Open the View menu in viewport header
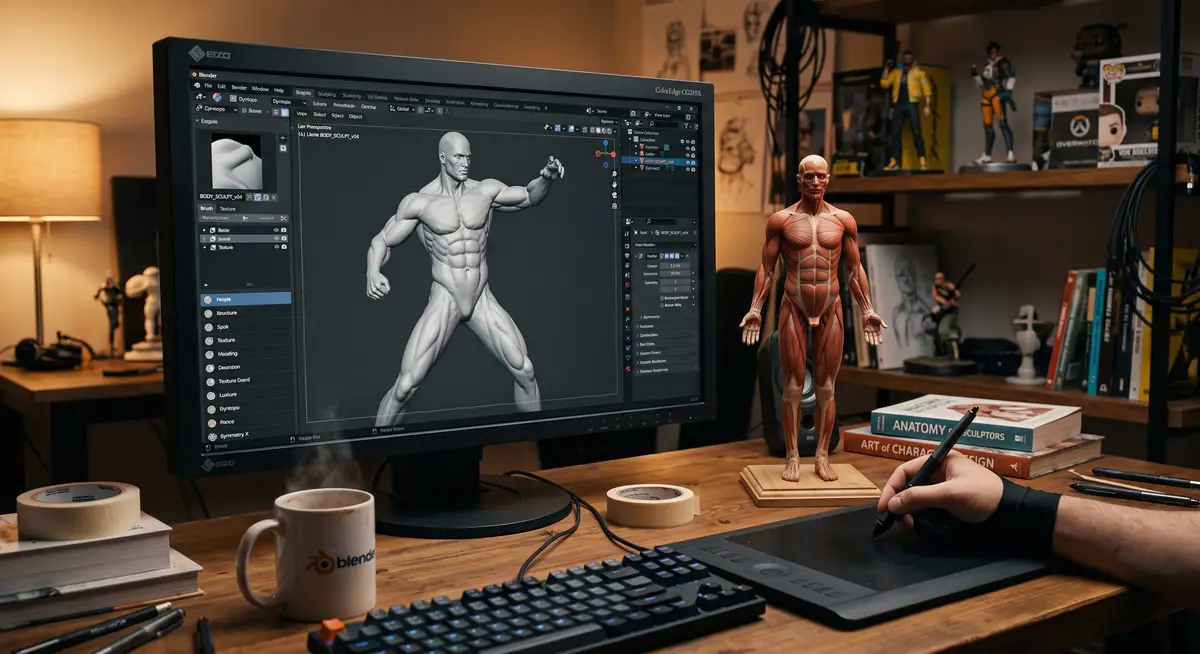This screenshot has height=654, width=1200. click(302, 113)
